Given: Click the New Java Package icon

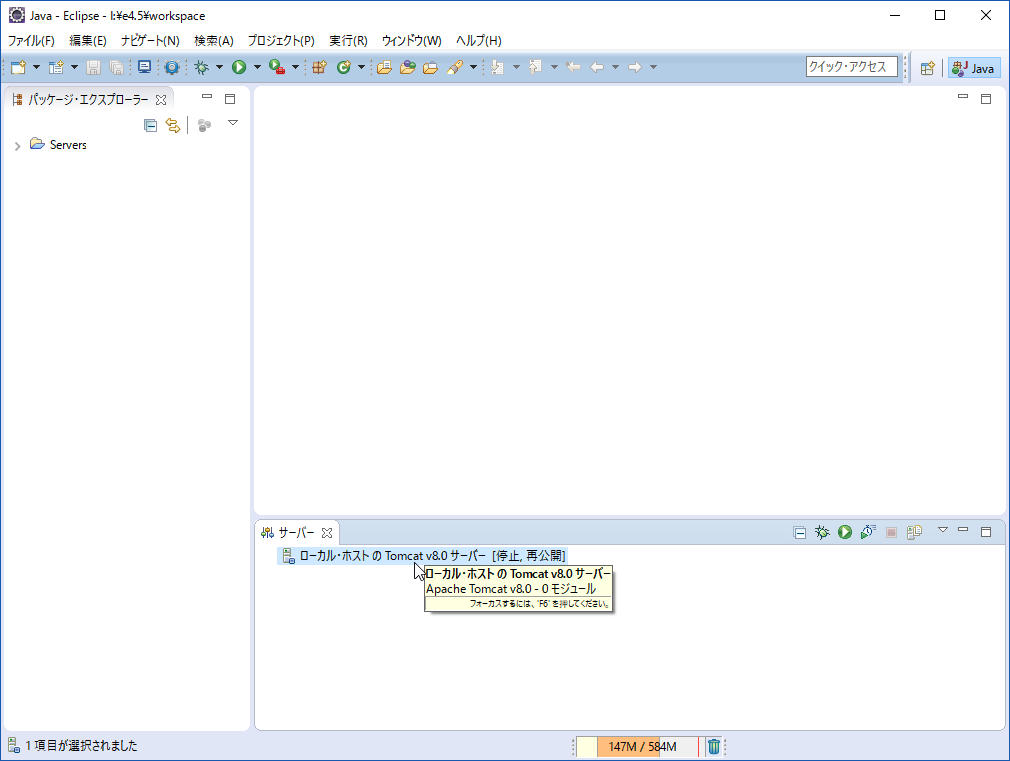Looking at the screenshot, I should click(319, 67).
